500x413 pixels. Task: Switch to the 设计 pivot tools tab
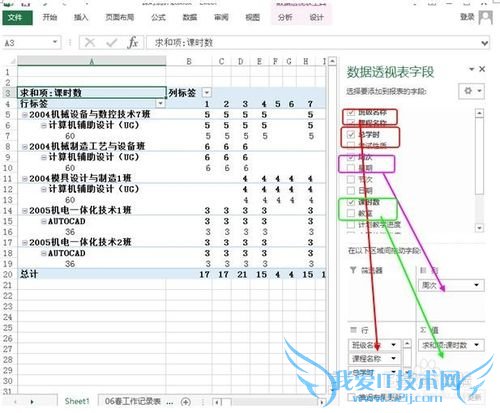click(316, 17)
